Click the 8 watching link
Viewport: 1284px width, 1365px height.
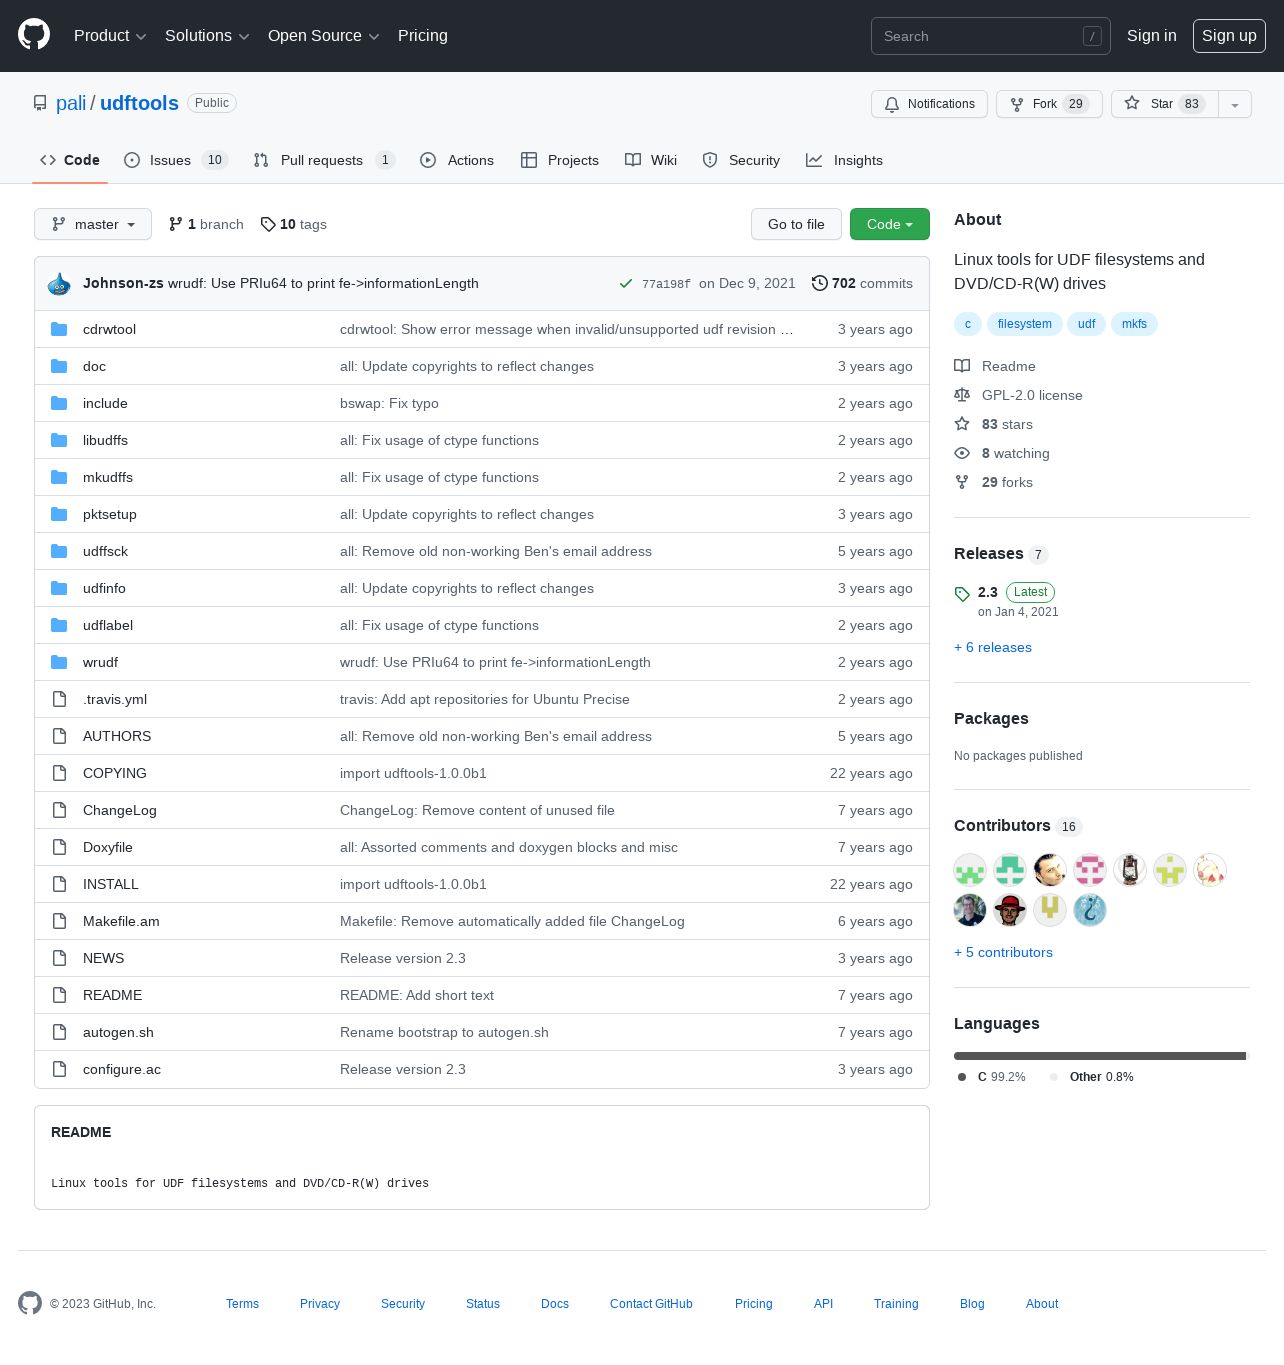[x=1002, y=453]
